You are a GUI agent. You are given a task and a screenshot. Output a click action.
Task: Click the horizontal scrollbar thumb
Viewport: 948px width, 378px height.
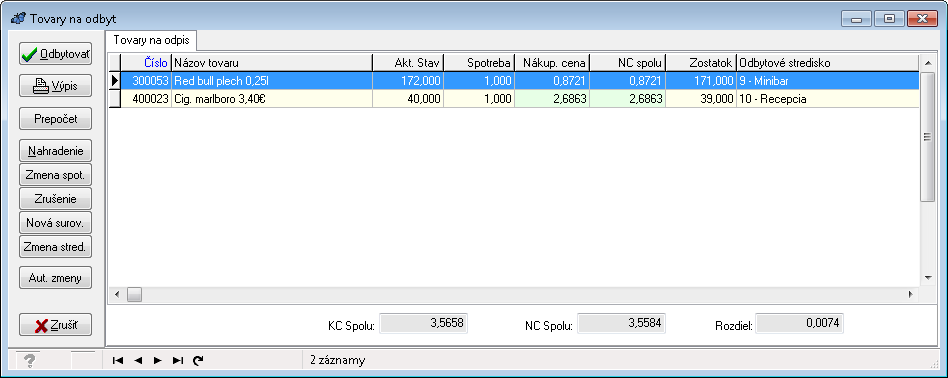pos(134,295)
